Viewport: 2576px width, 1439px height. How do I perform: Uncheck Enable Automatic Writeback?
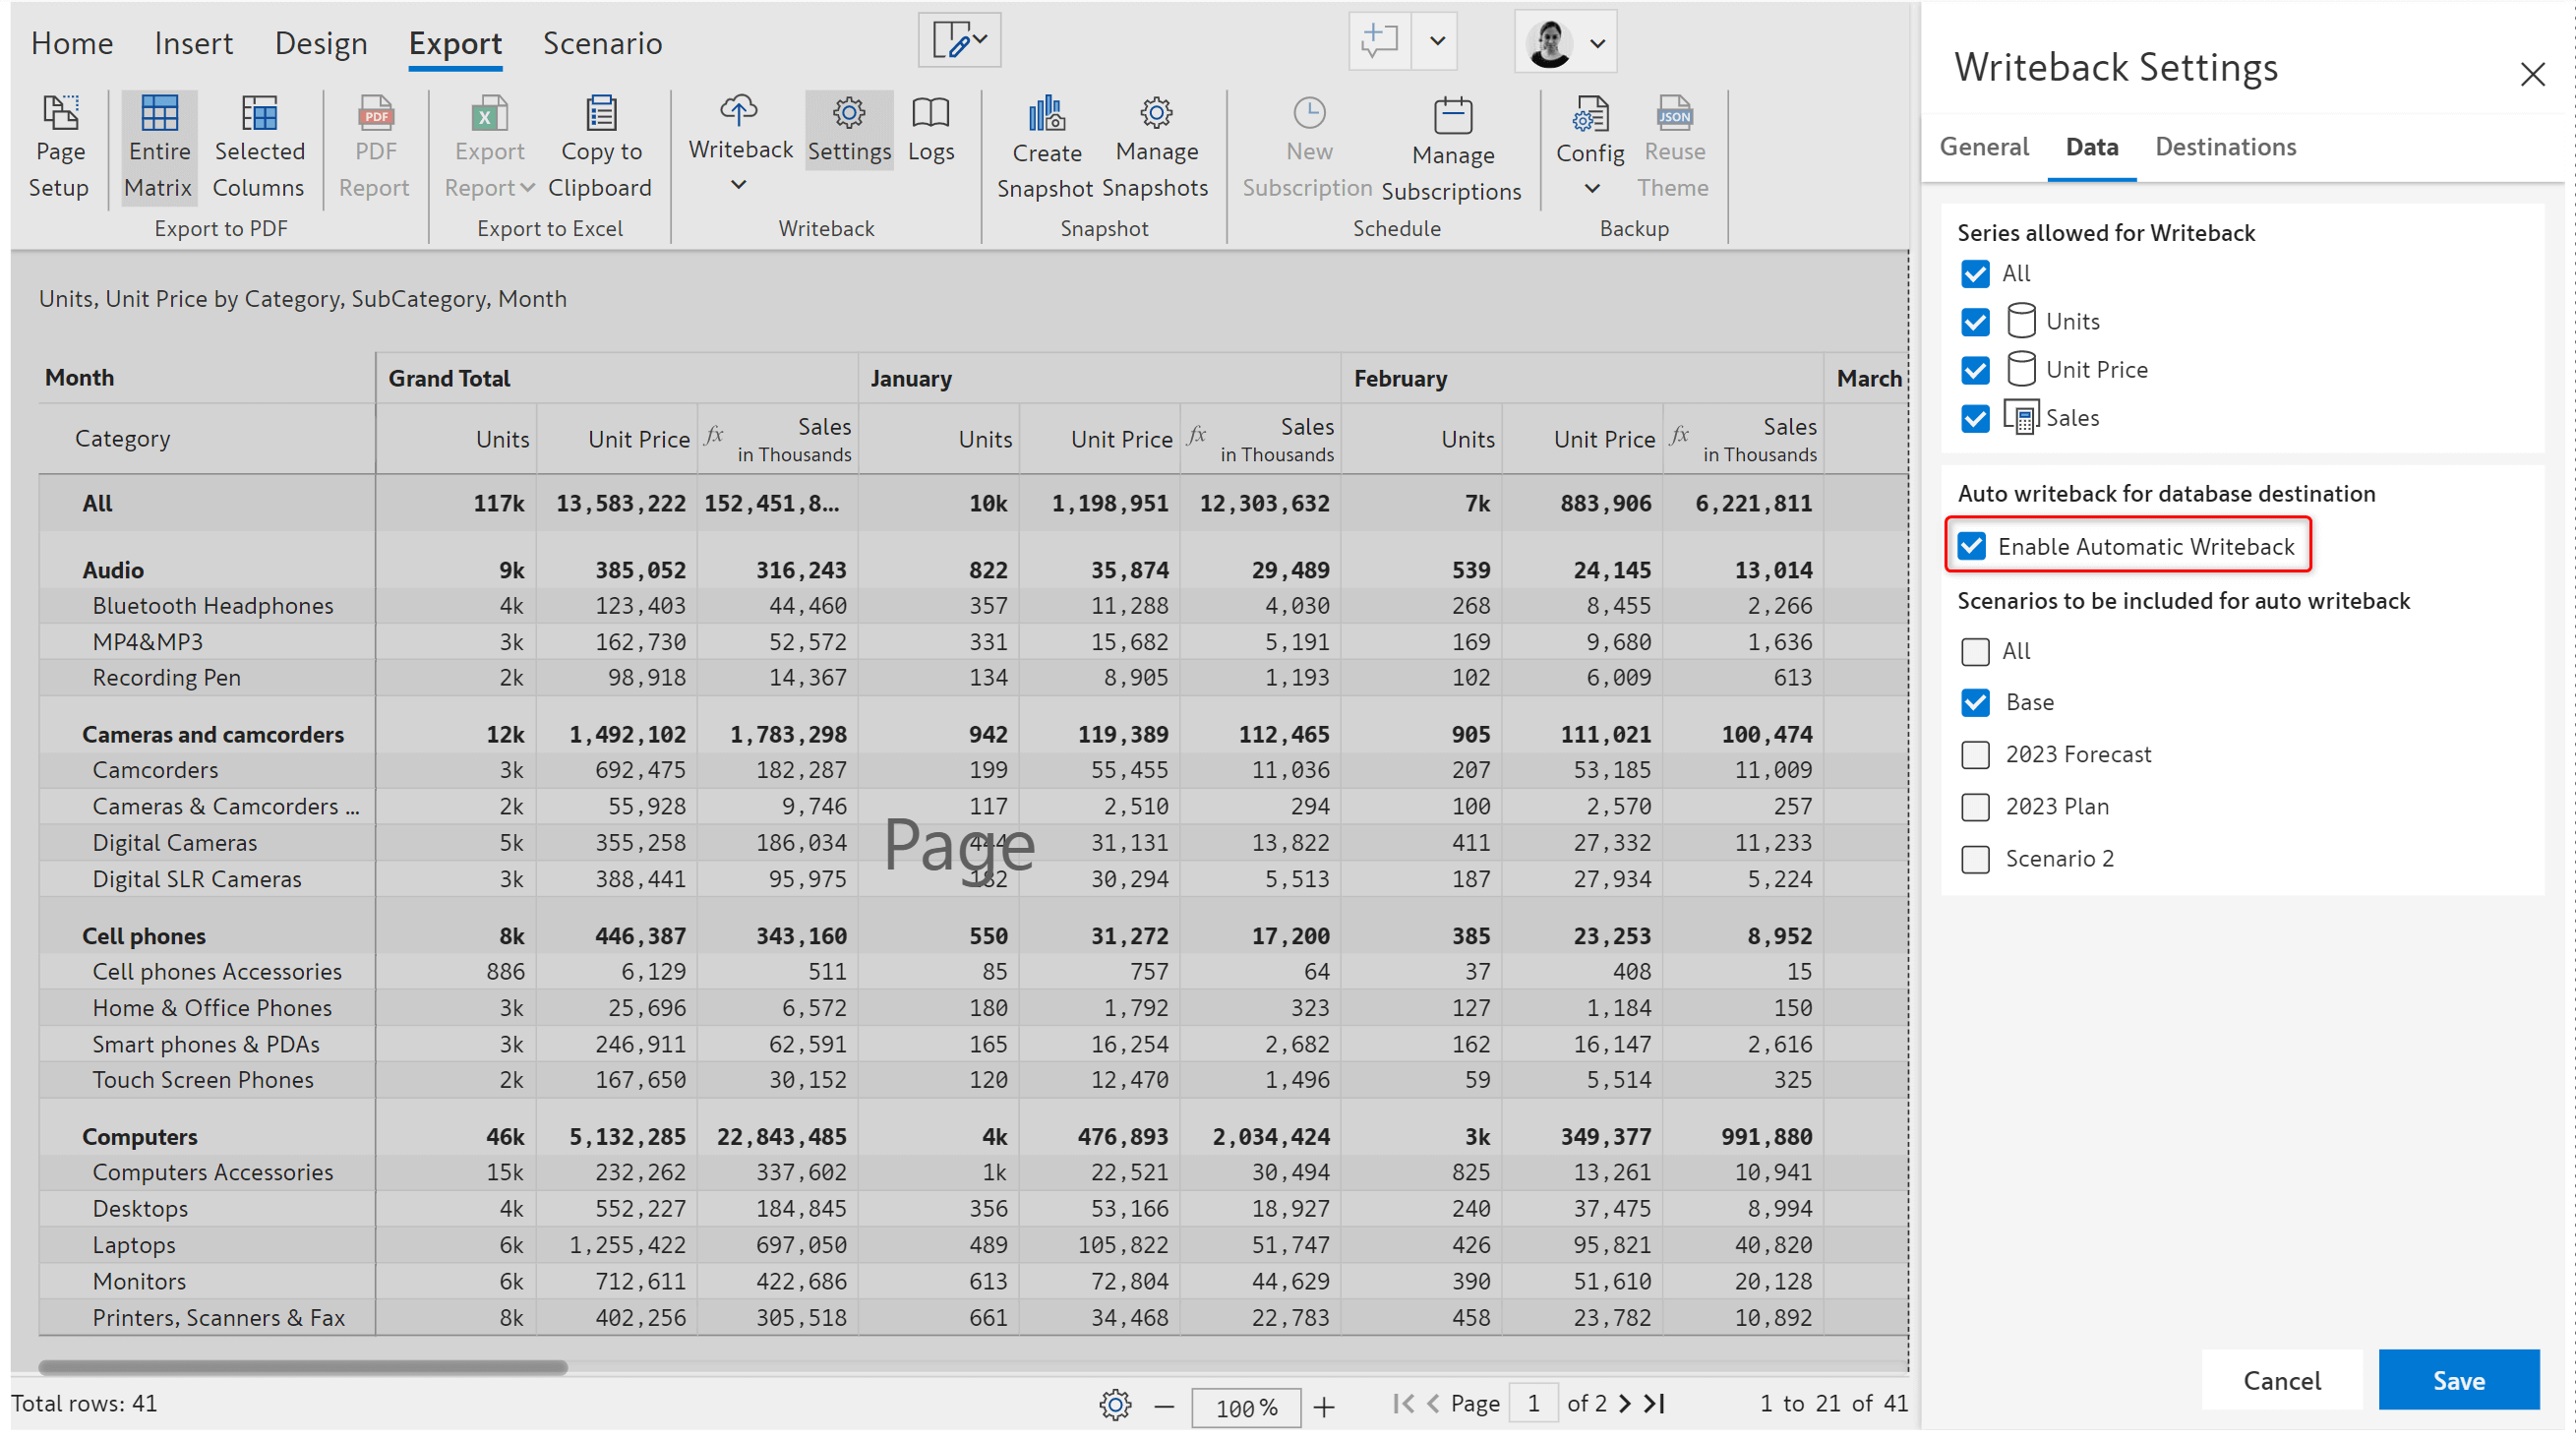click(x=1973, y=546)
